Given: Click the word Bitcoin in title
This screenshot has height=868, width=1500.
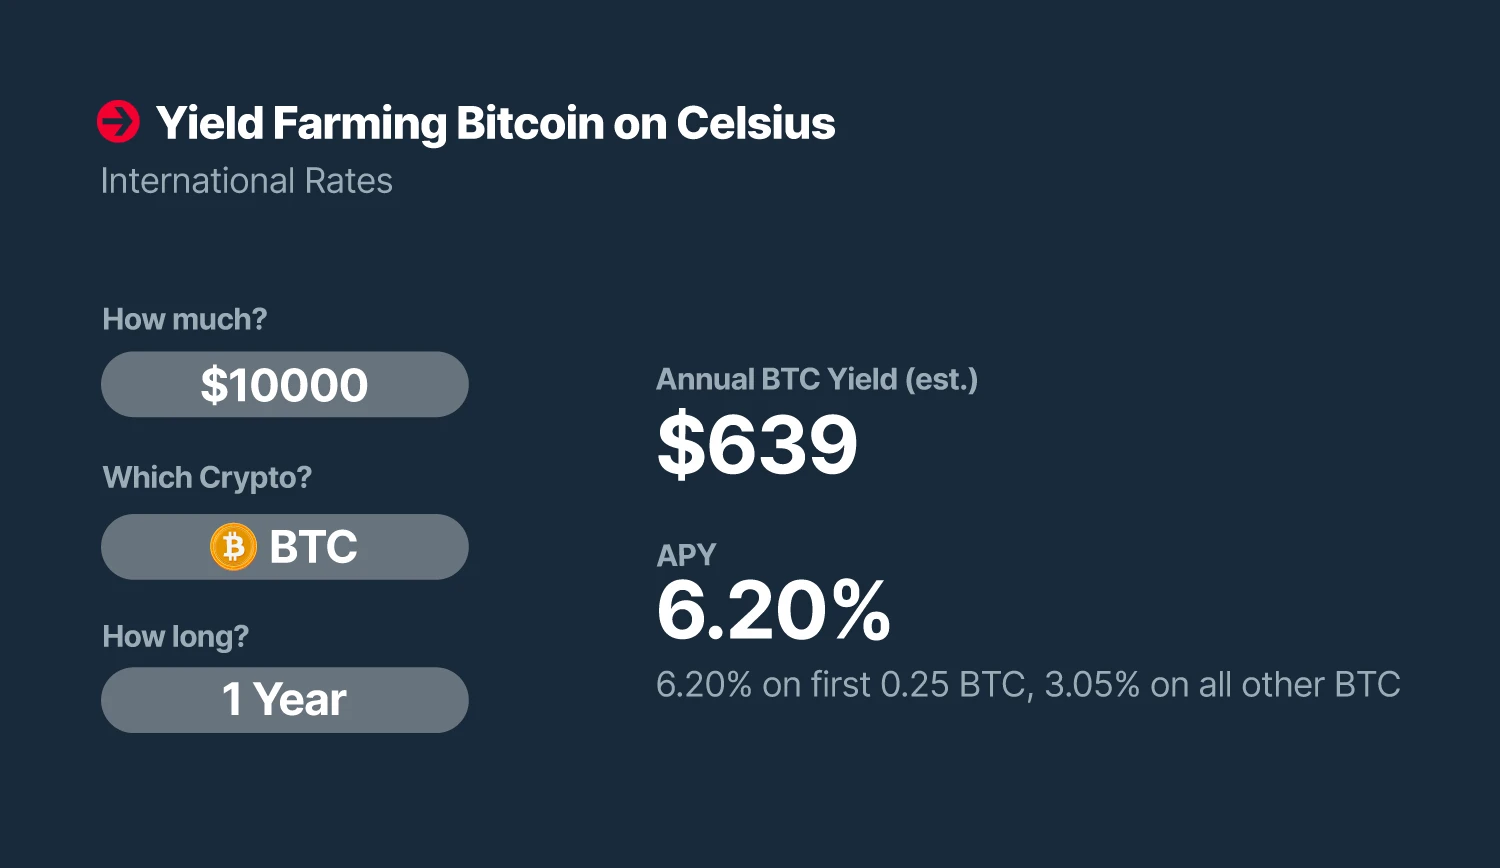Looking at the screenshot, I should [530, 123].
